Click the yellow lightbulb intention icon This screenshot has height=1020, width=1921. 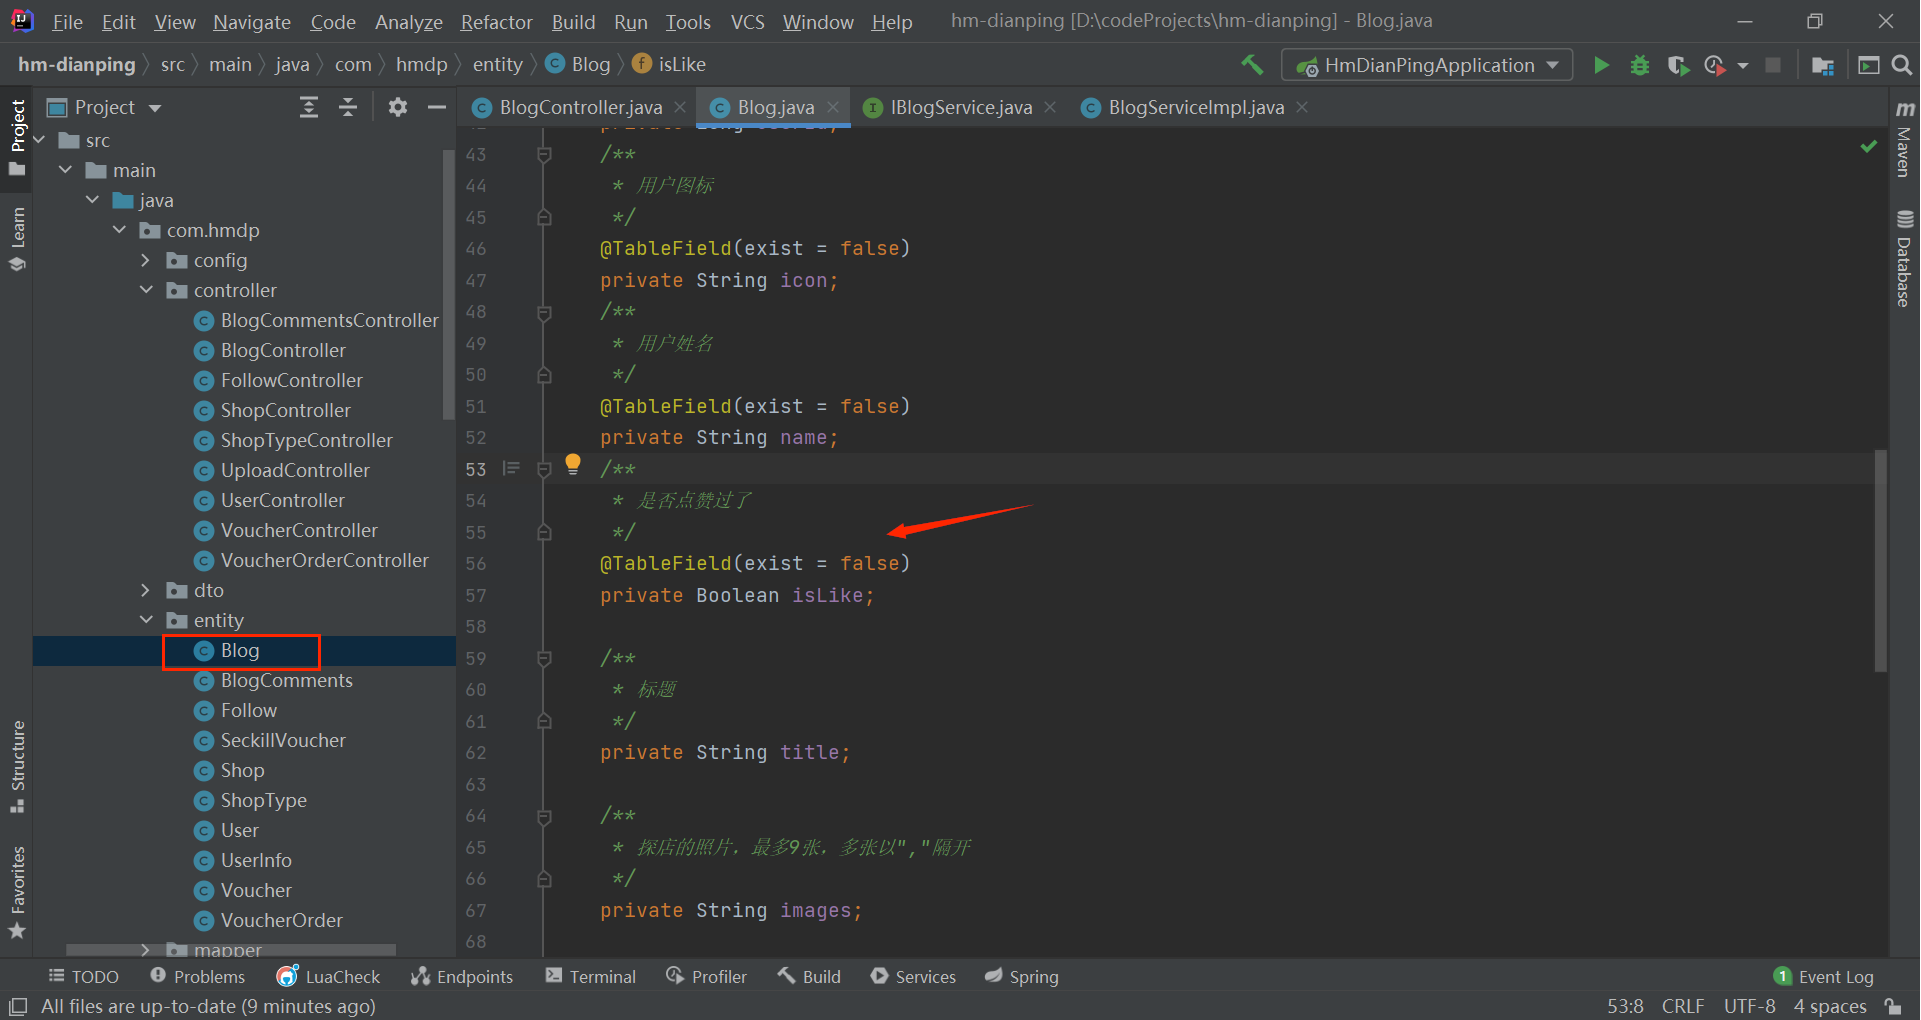point(573,464)
